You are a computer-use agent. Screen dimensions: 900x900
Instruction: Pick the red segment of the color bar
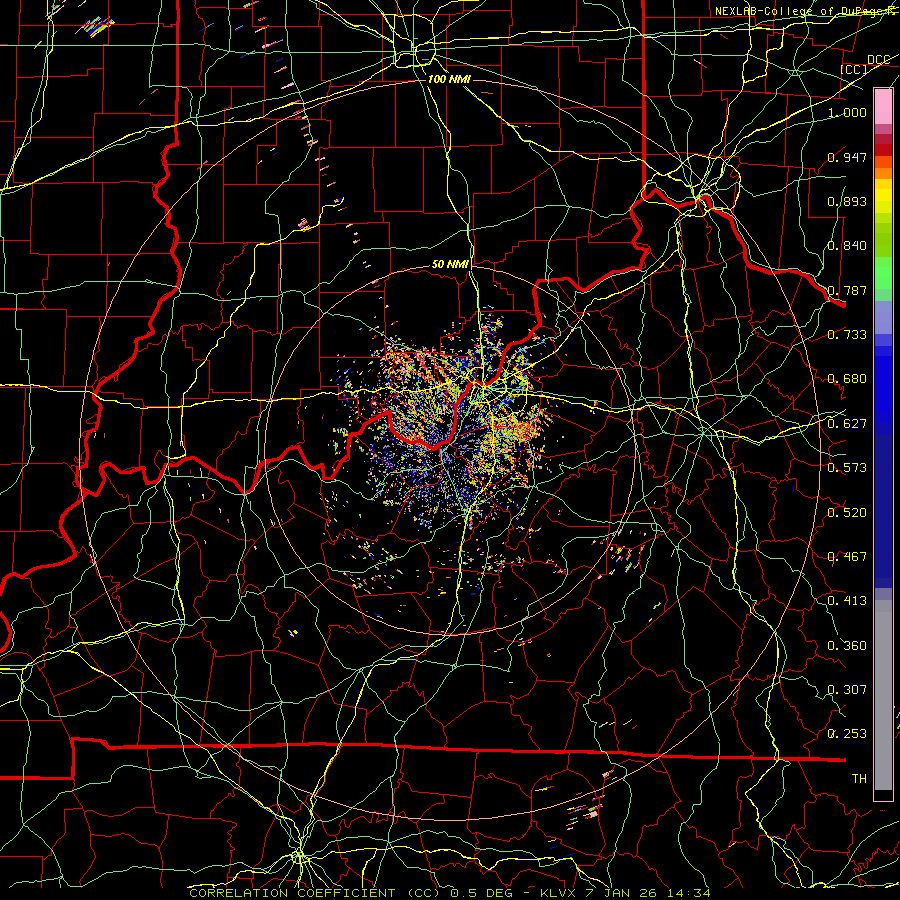pyautogui.click(x=883, y=149)
